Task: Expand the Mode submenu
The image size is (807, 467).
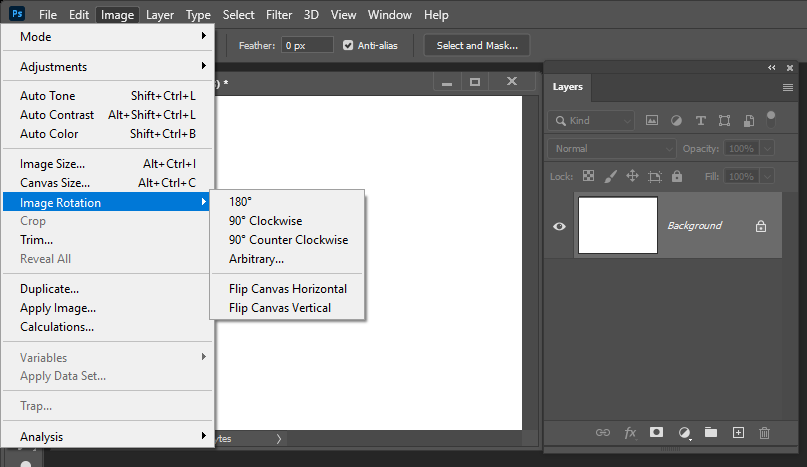Action: (108, 37)
